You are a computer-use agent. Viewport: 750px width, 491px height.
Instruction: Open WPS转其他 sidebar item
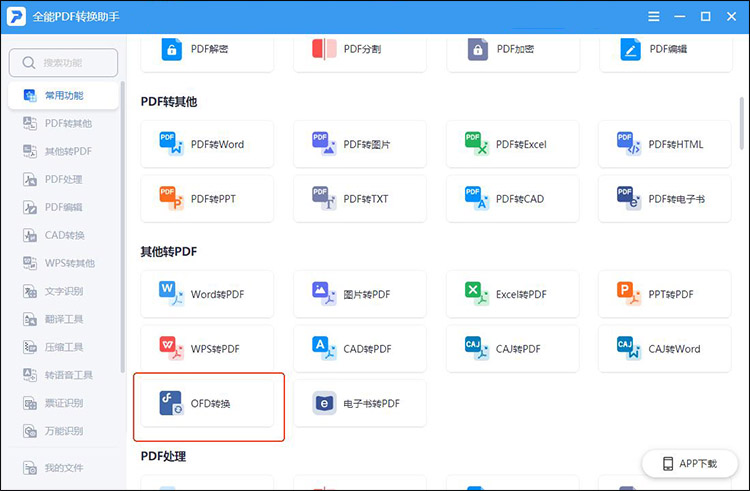(x=63, y=263)
